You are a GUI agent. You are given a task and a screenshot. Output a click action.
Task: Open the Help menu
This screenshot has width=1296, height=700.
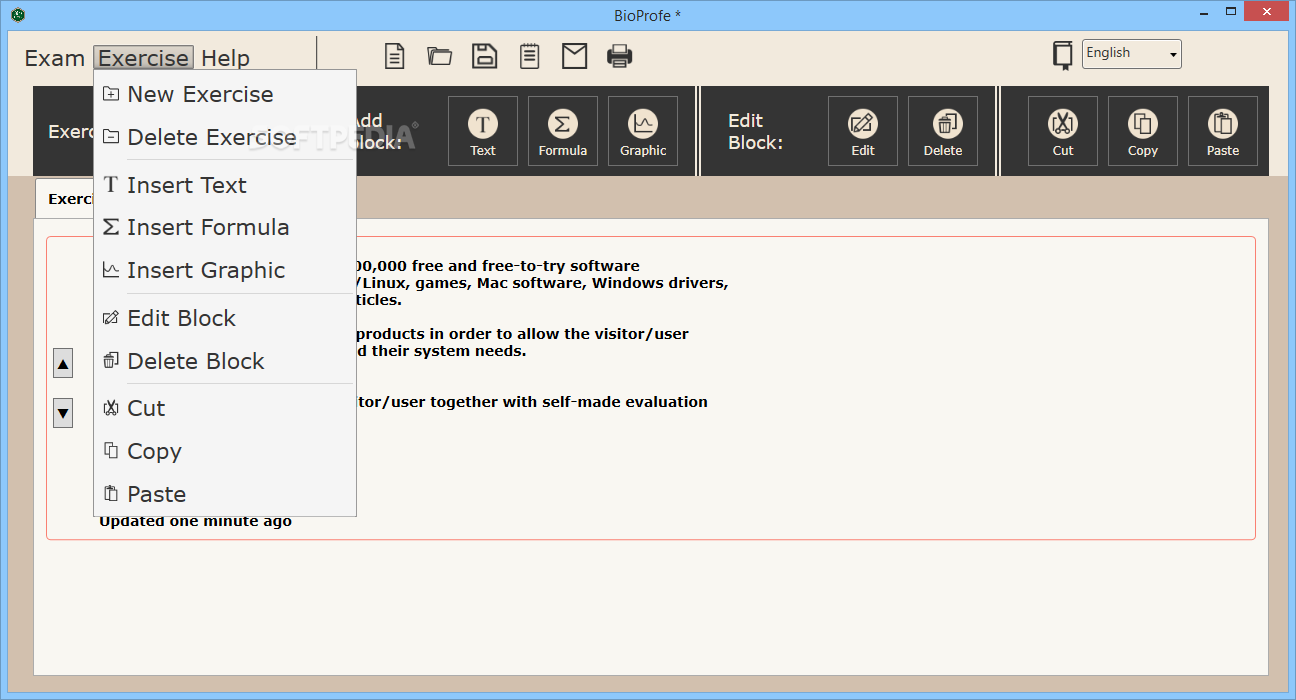[x=226, y=58]
